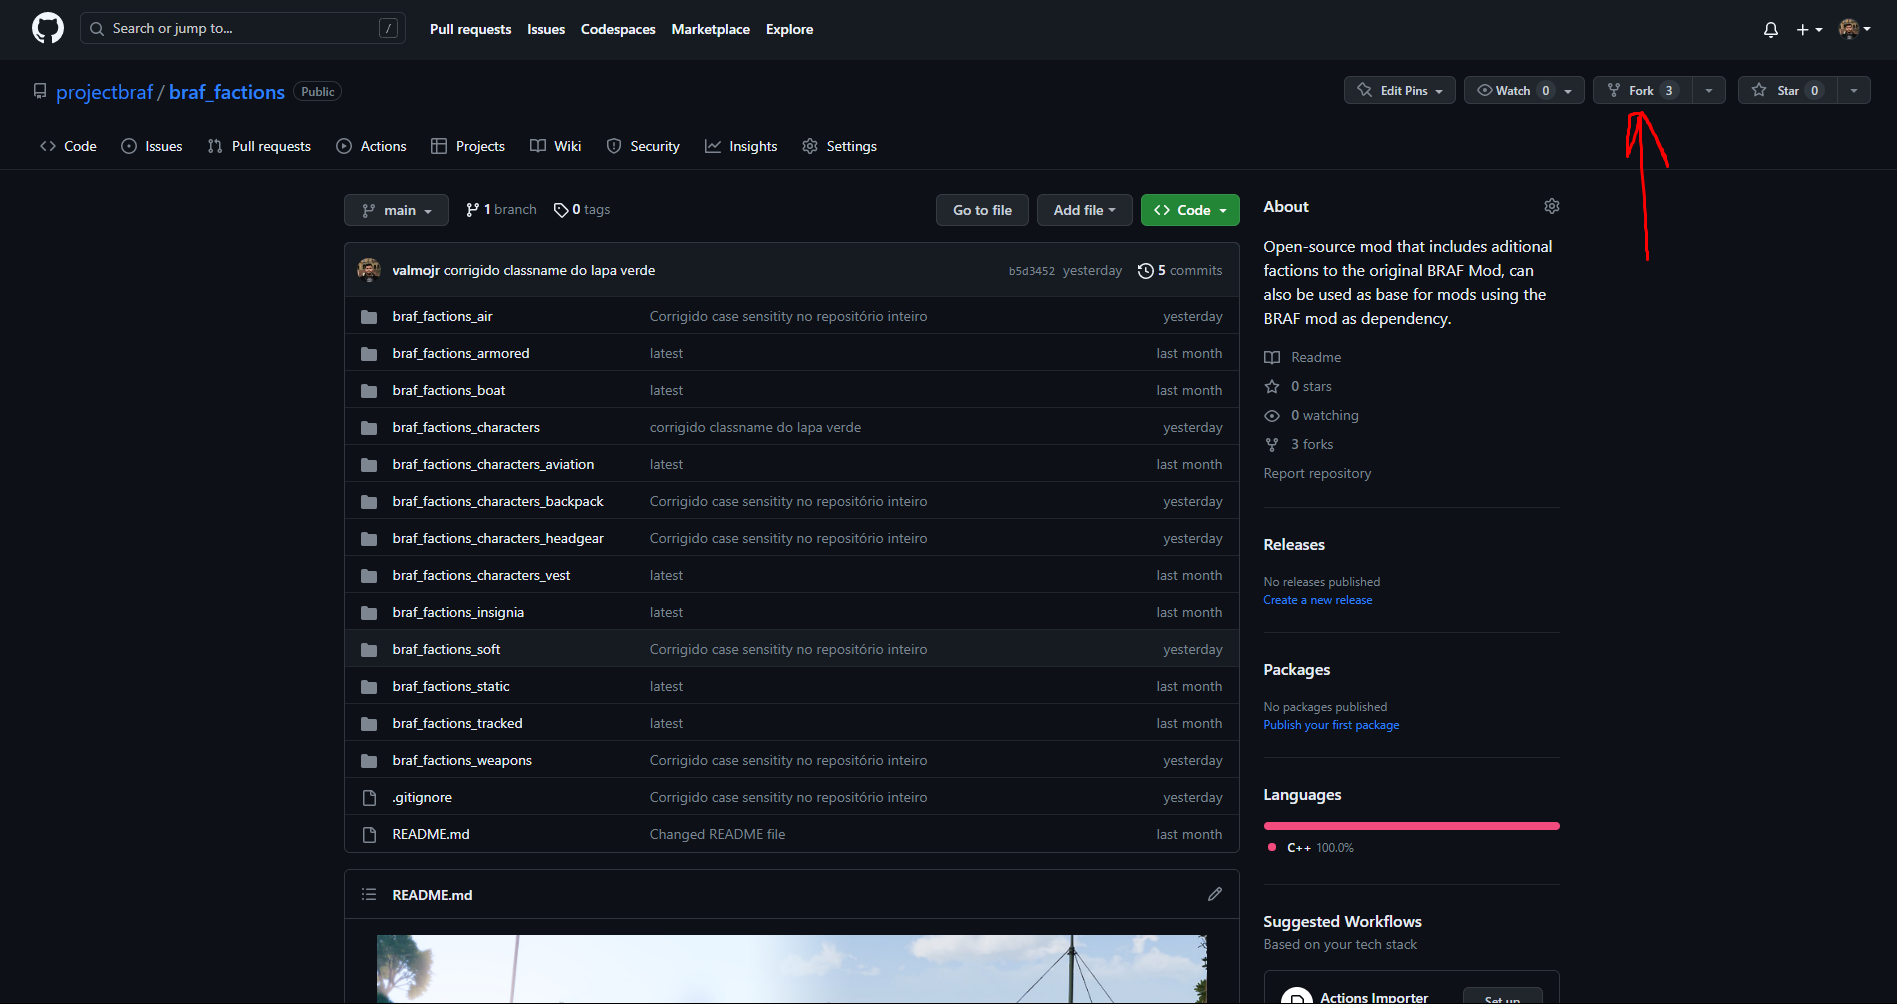Open commits history clock icon
Viewport: 1897px width, 1004px height.
[x=1145, y=271]
